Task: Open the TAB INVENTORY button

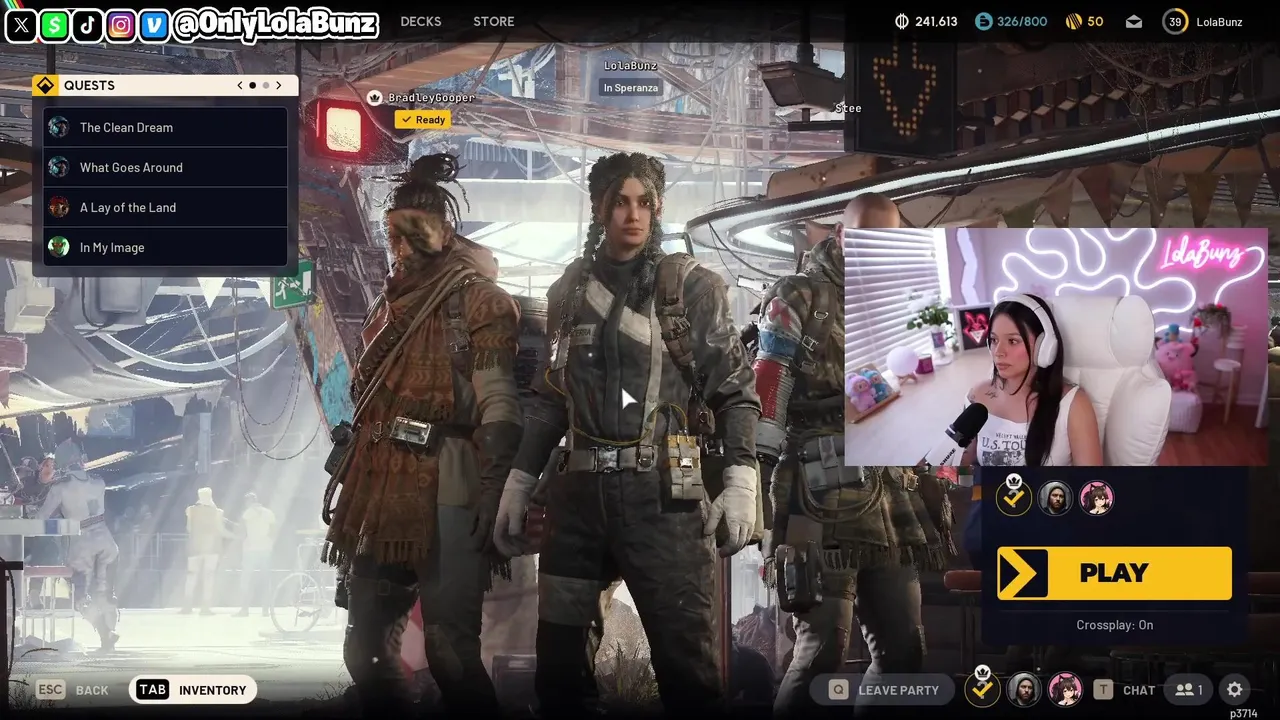Action: [x=193, y=690]
